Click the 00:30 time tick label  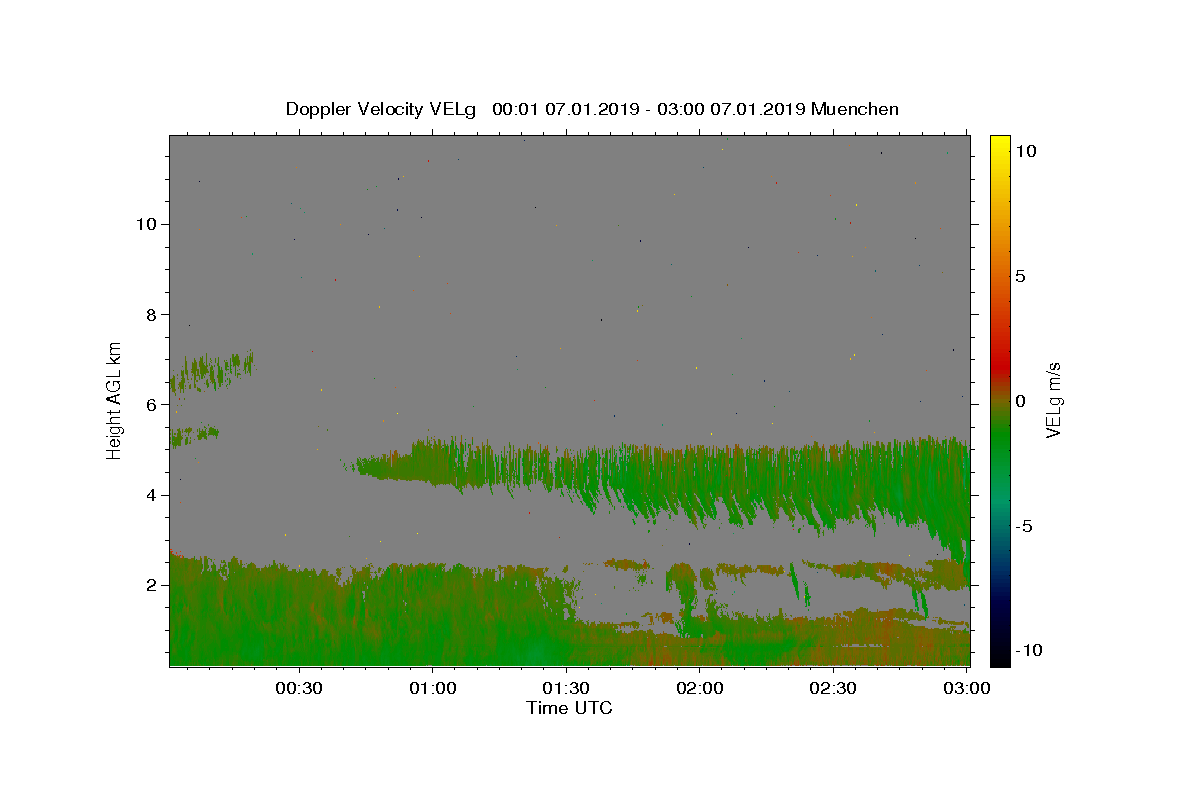299,689
